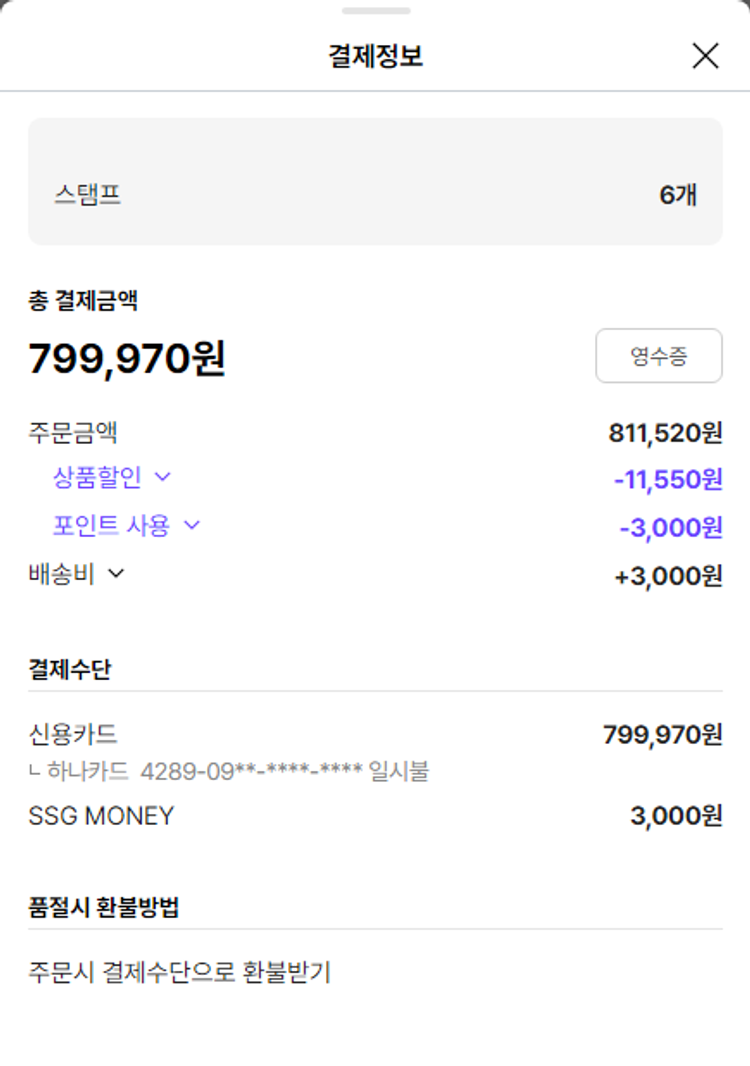The height and width of the screenshot is (1066, 750).
Task: Click 주문시 결제수단으로 환불받기 refund option
Action: tap(180, 971)
